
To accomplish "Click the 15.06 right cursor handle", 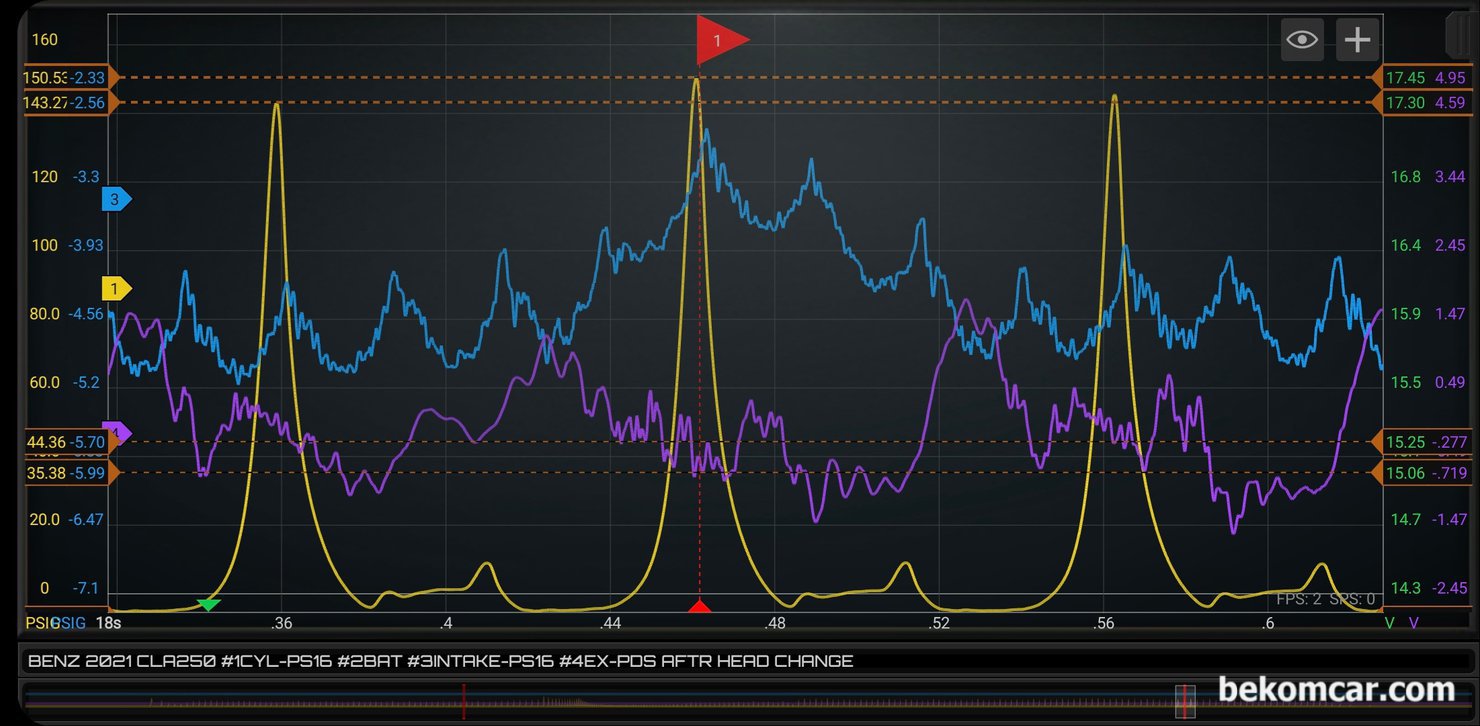I will 1424,472.
